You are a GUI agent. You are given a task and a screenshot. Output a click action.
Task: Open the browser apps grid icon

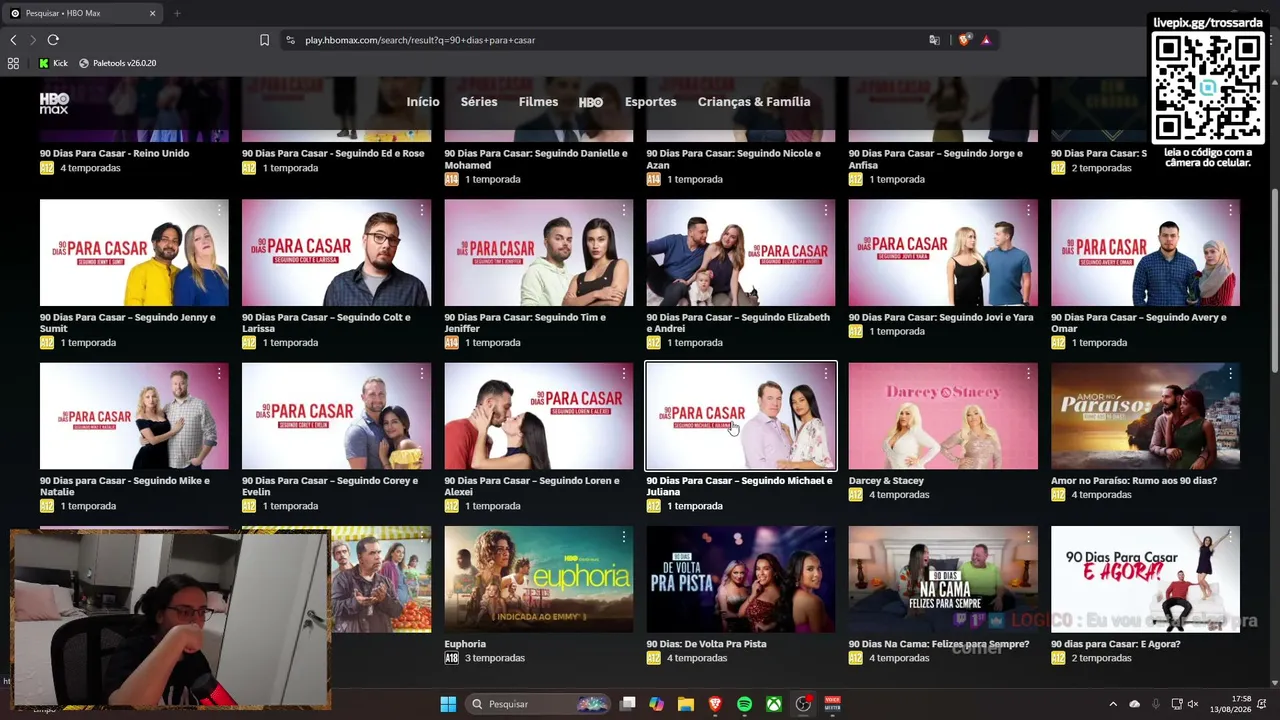click(x=13, y=63)
